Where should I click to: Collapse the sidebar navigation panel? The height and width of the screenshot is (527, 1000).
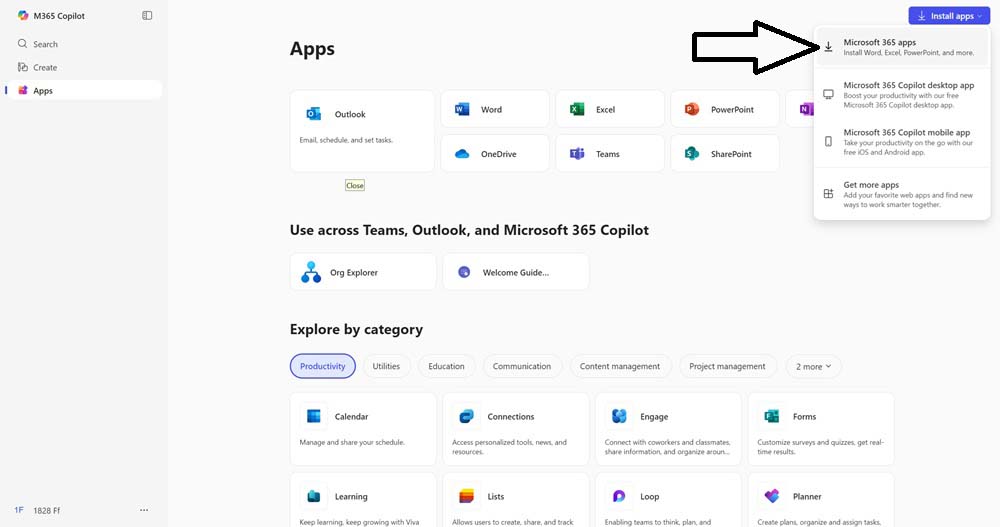tap(147, 16)
